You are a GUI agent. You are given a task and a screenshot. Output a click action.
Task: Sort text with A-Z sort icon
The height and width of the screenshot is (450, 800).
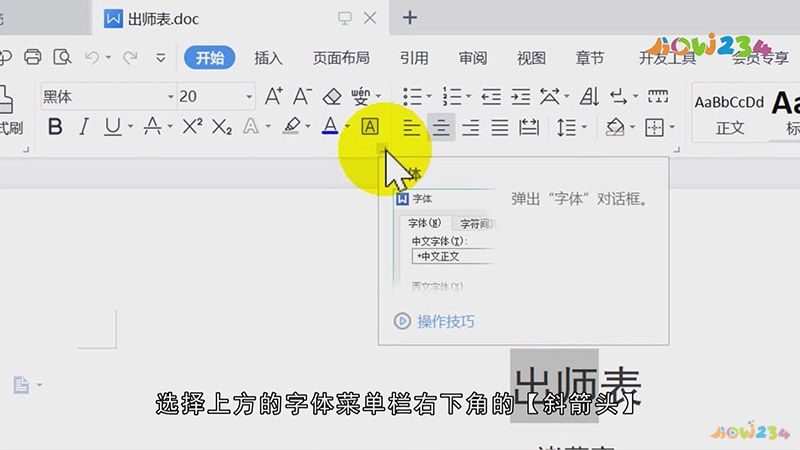pyautogui.click(x=589, y=96)
